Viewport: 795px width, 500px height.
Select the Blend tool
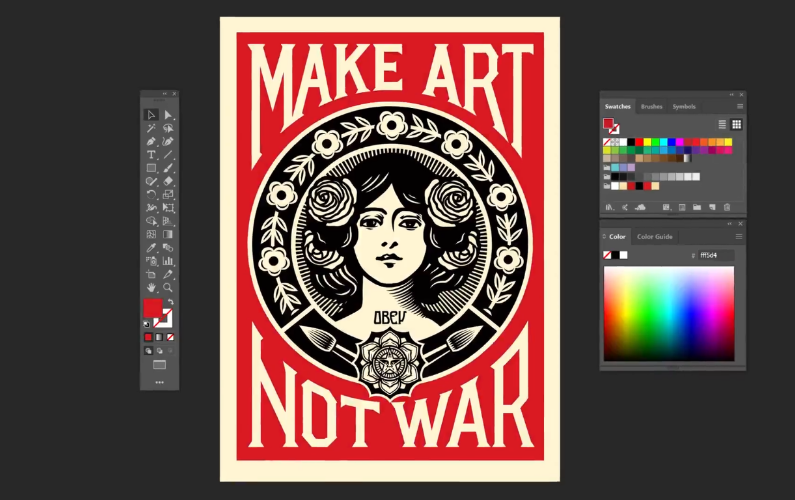click(x=168, y=247)
